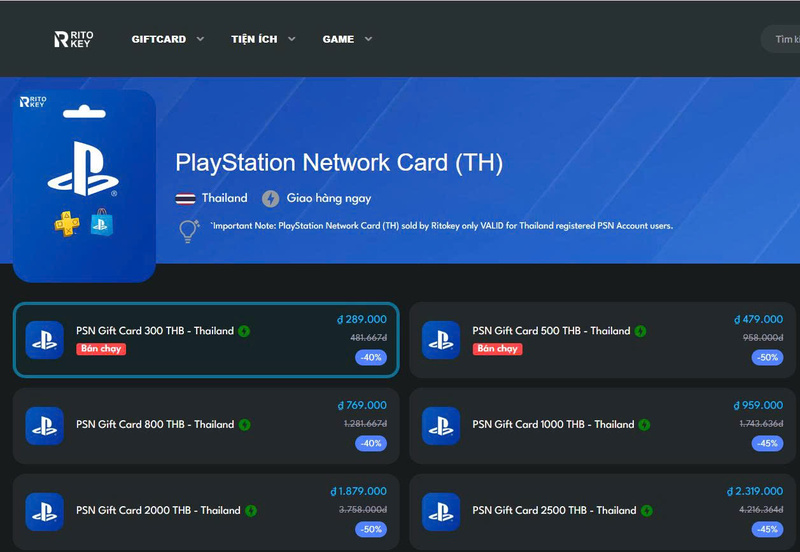800x552 pixels.
Task: Open the TIỆN ÍCH menu
Action: (254, 39)
